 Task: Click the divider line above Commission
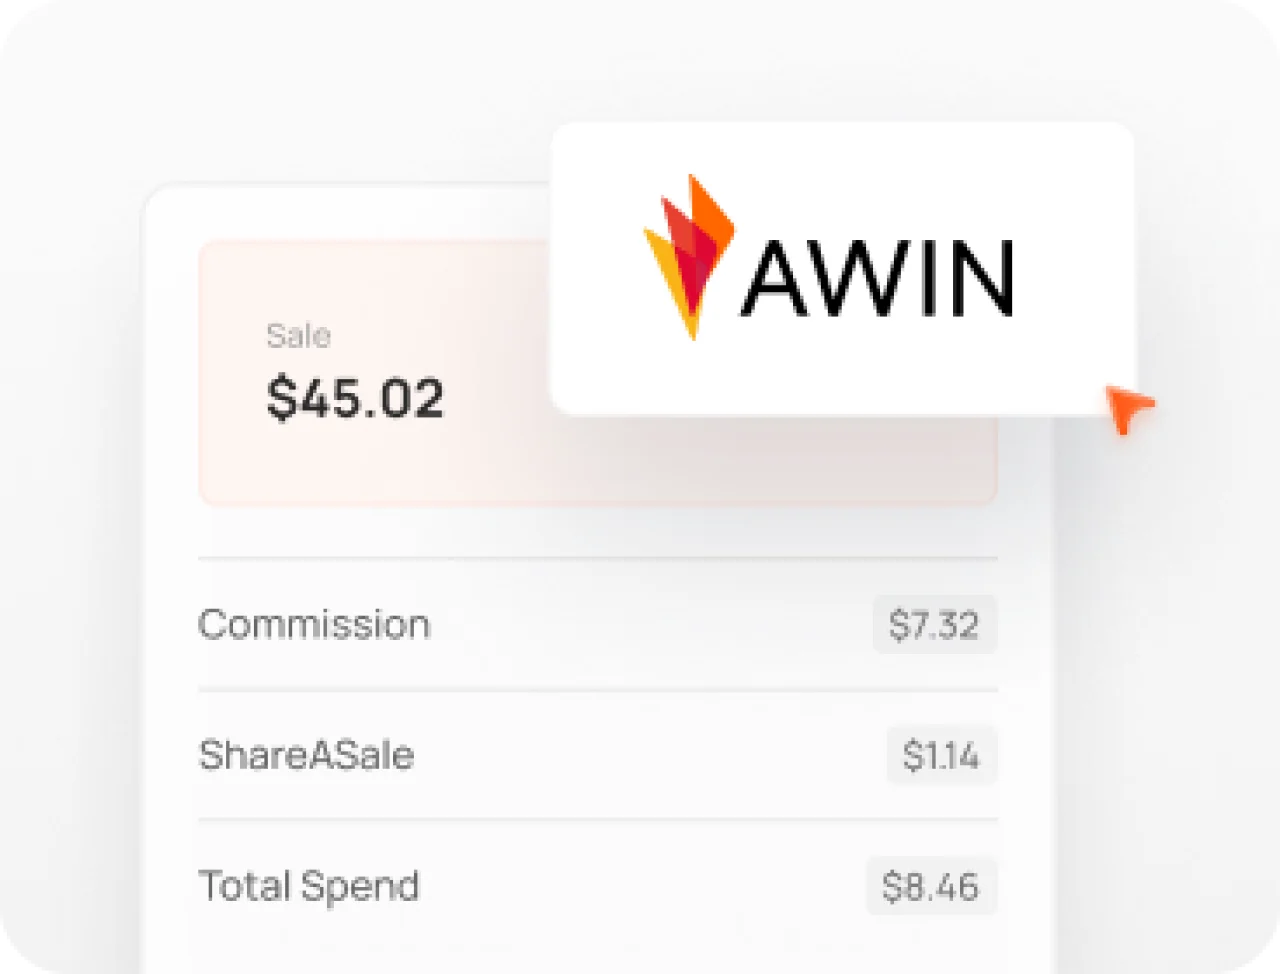tap(597, 558)
